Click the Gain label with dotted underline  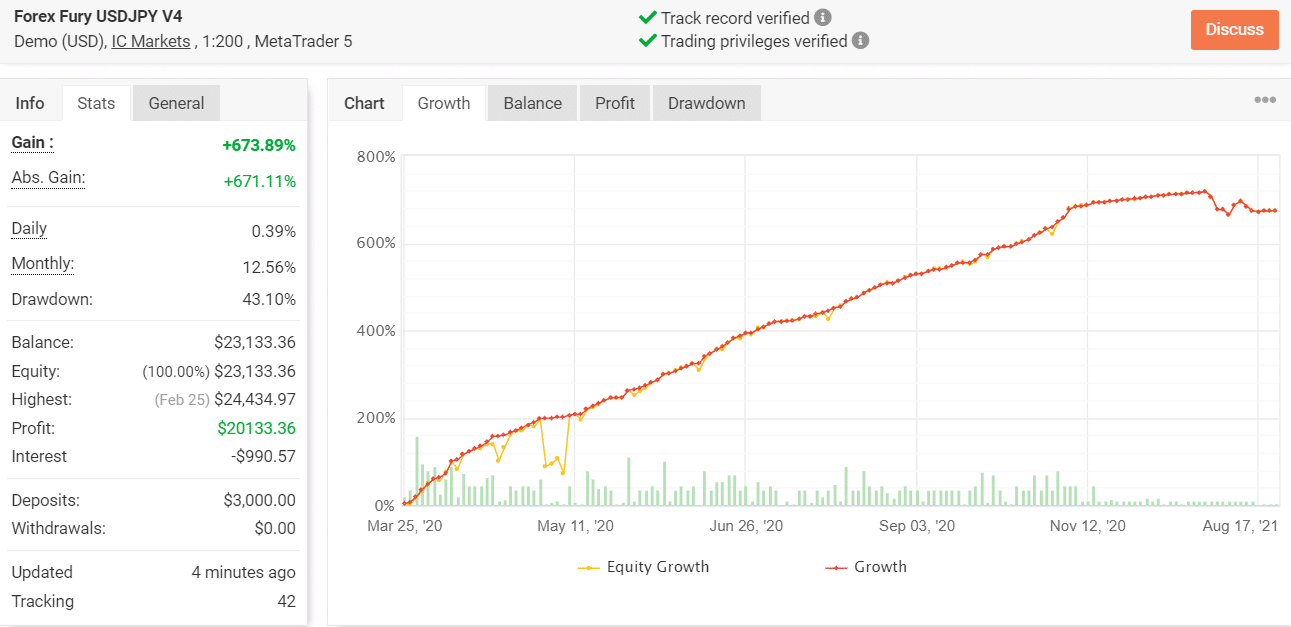pyautogui.click(x=33, y=143)
